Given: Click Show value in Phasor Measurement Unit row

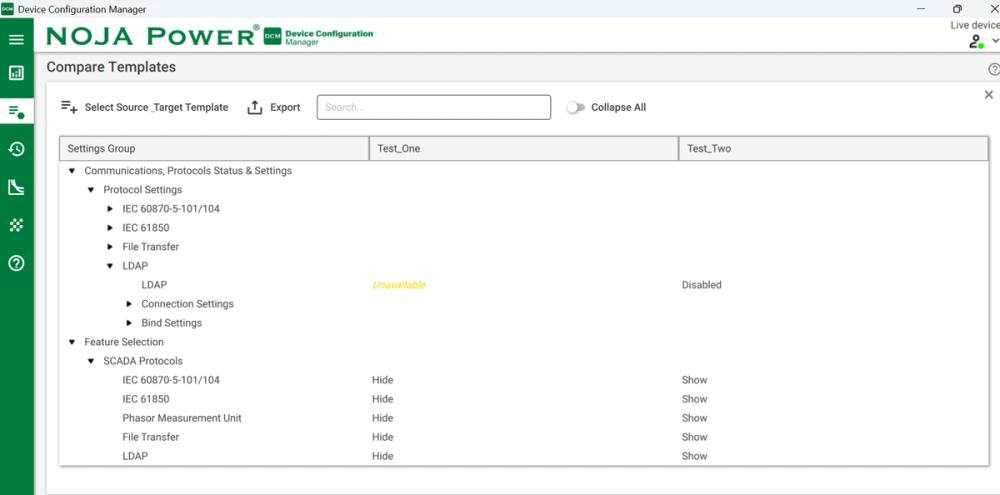Looking at the screenshot, I should (x=695, y=418).
